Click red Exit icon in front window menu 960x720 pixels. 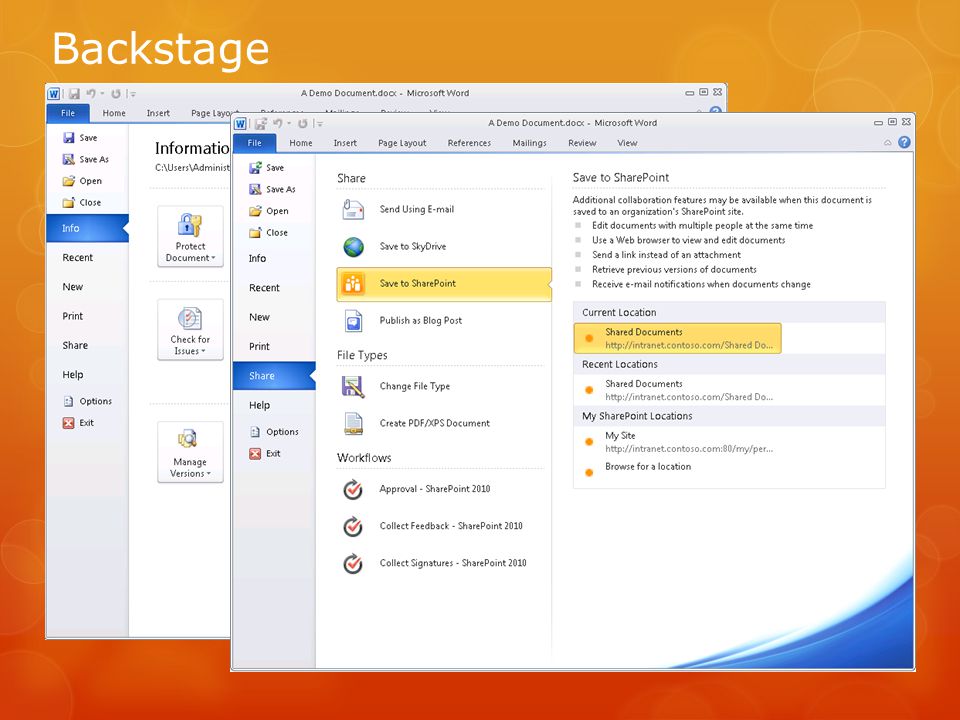click(x=255, y=454)
